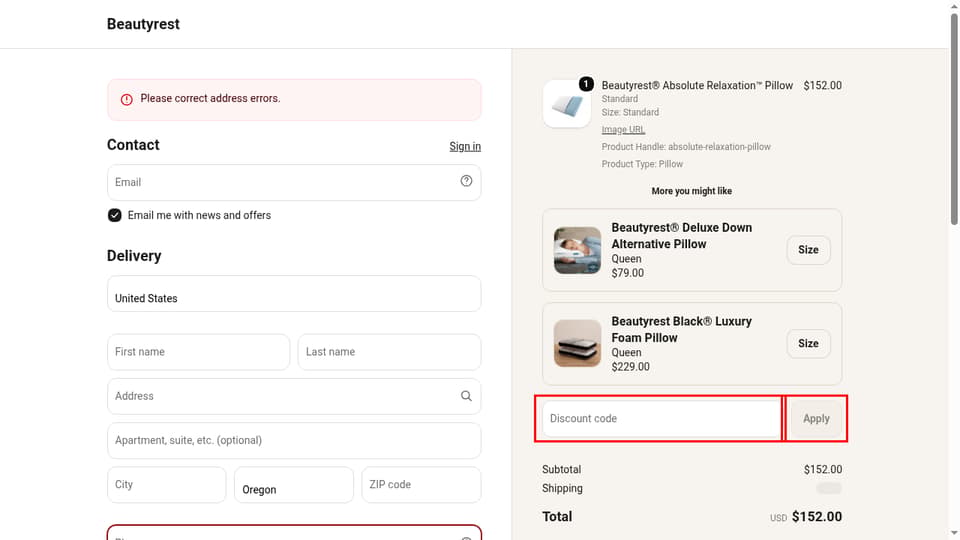Focus the City input field
This screenshot has width=960, height=540.
[167, 485]
